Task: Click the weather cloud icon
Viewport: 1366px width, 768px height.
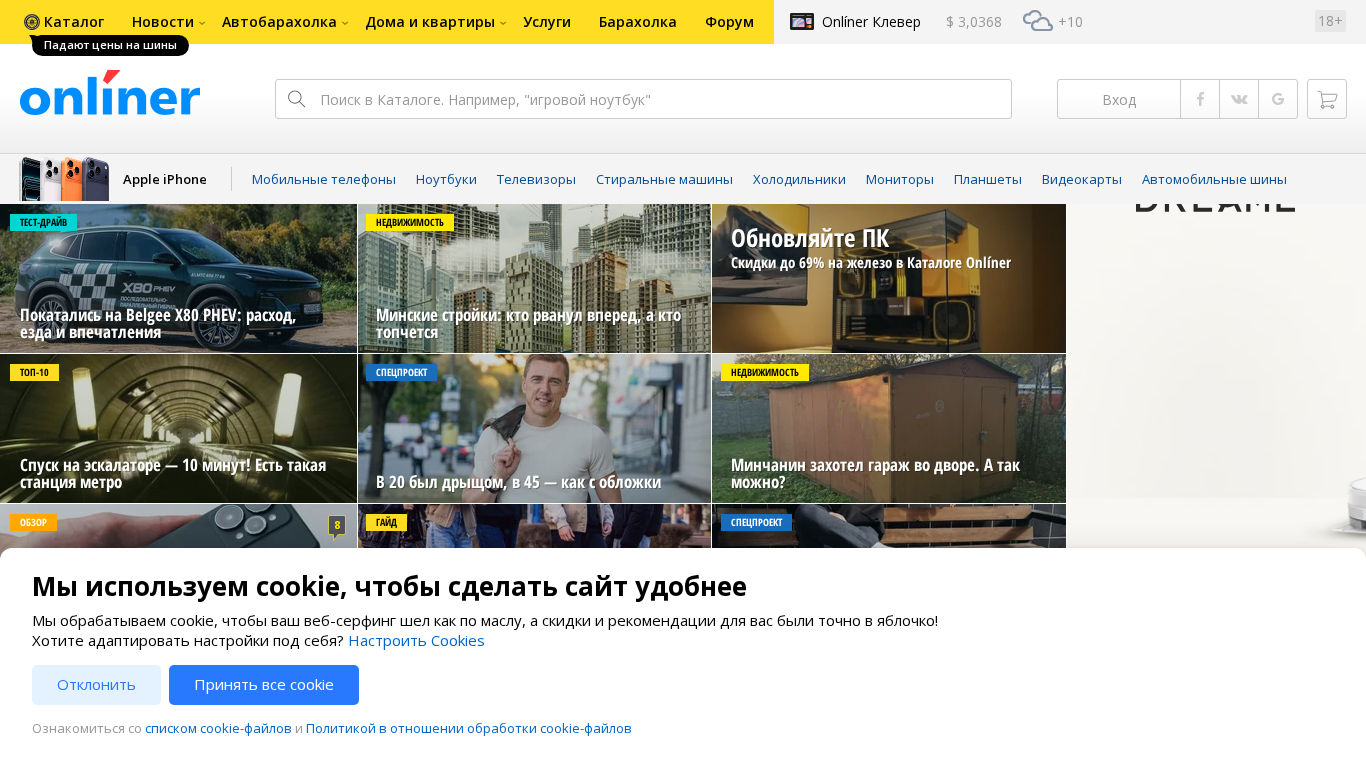Action: 1038,21
